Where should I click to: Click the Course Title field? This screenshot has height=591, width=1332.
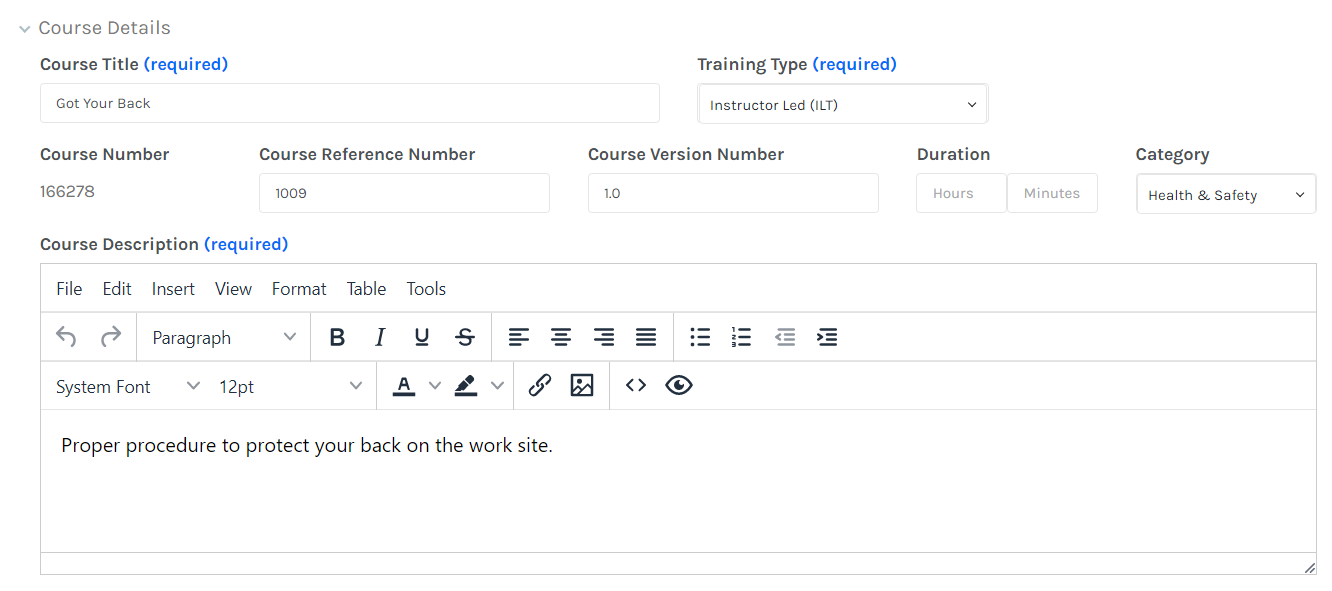coord(350,103)
